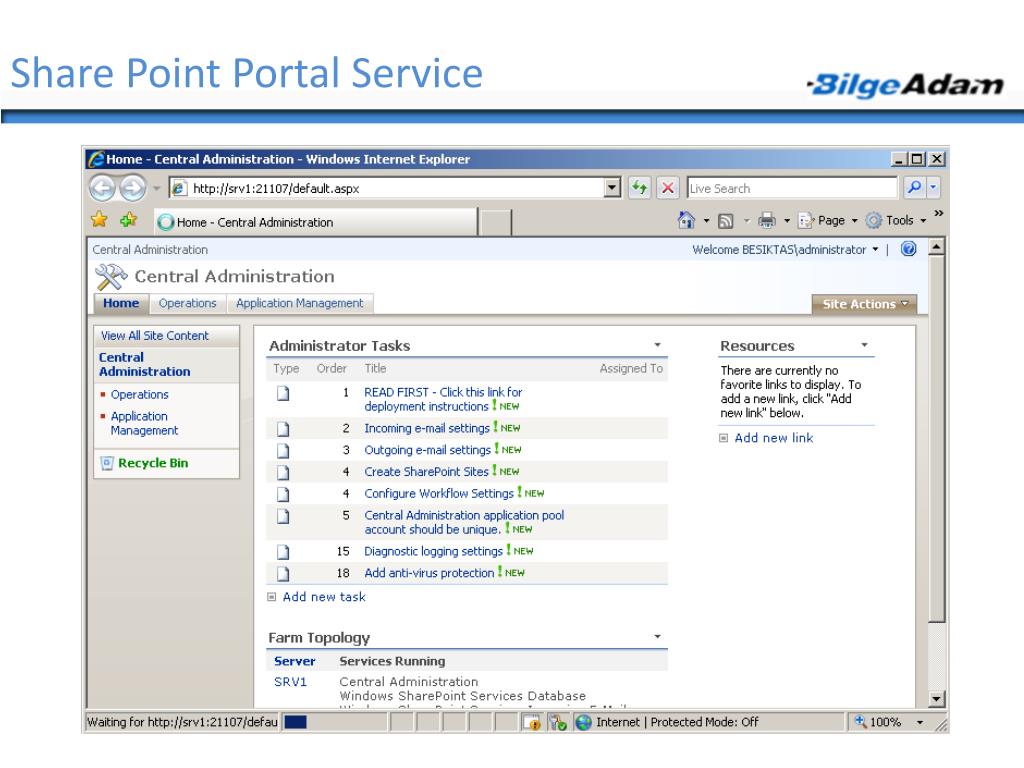Open the Operations link in left sidebar

(x=140, y=394)
